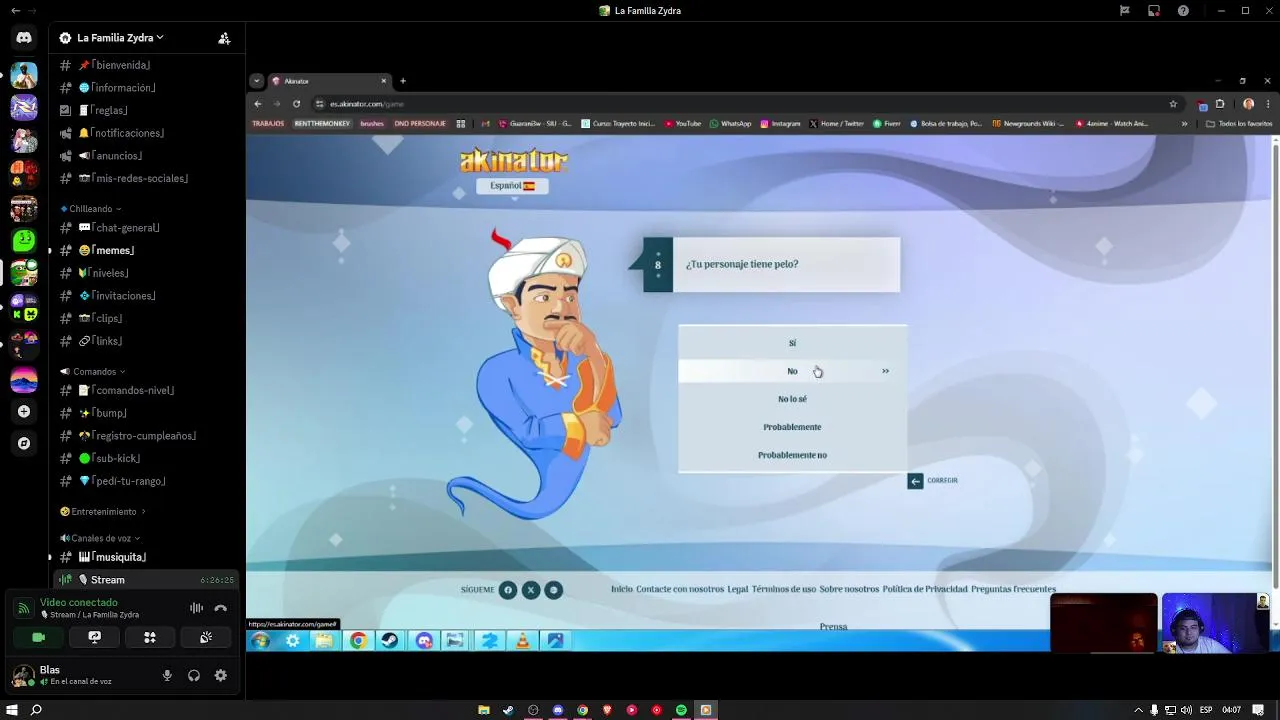Image resolution: width=1280 pixels, height=720 pixels.
Task: Answer Sí to Akinator question
Action: 792,343
